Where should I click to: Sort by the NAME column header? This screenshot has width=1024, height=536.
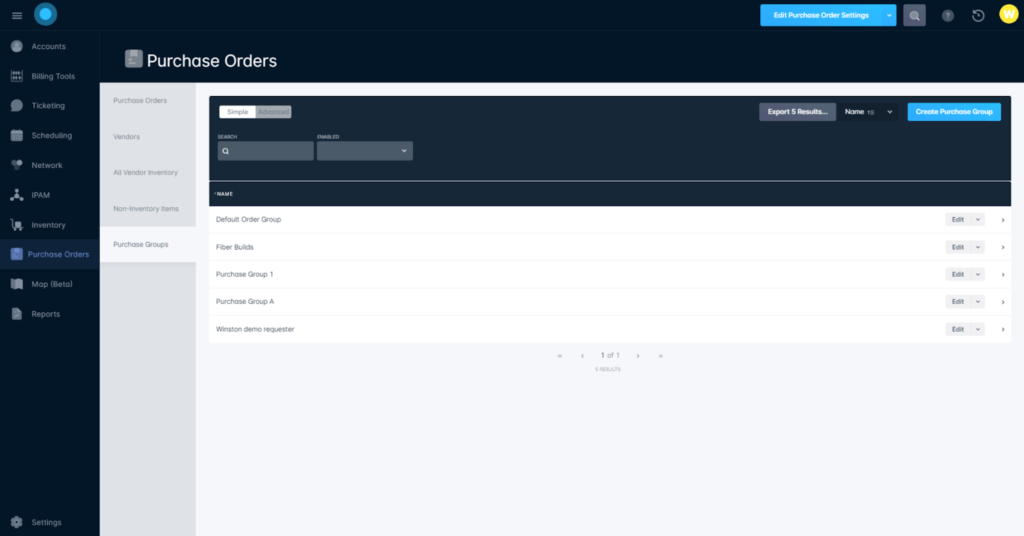pos(224,194)
